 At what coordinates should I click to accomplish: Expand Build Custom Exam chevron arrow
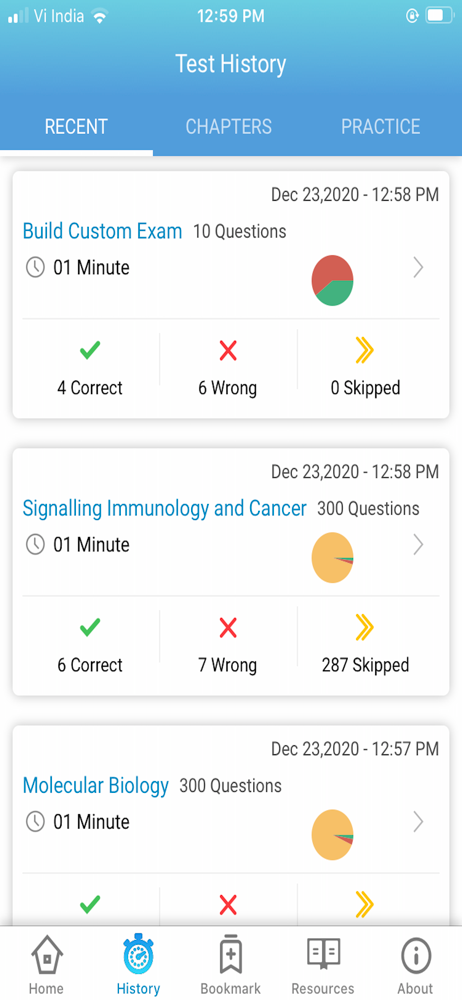(418, 268)
